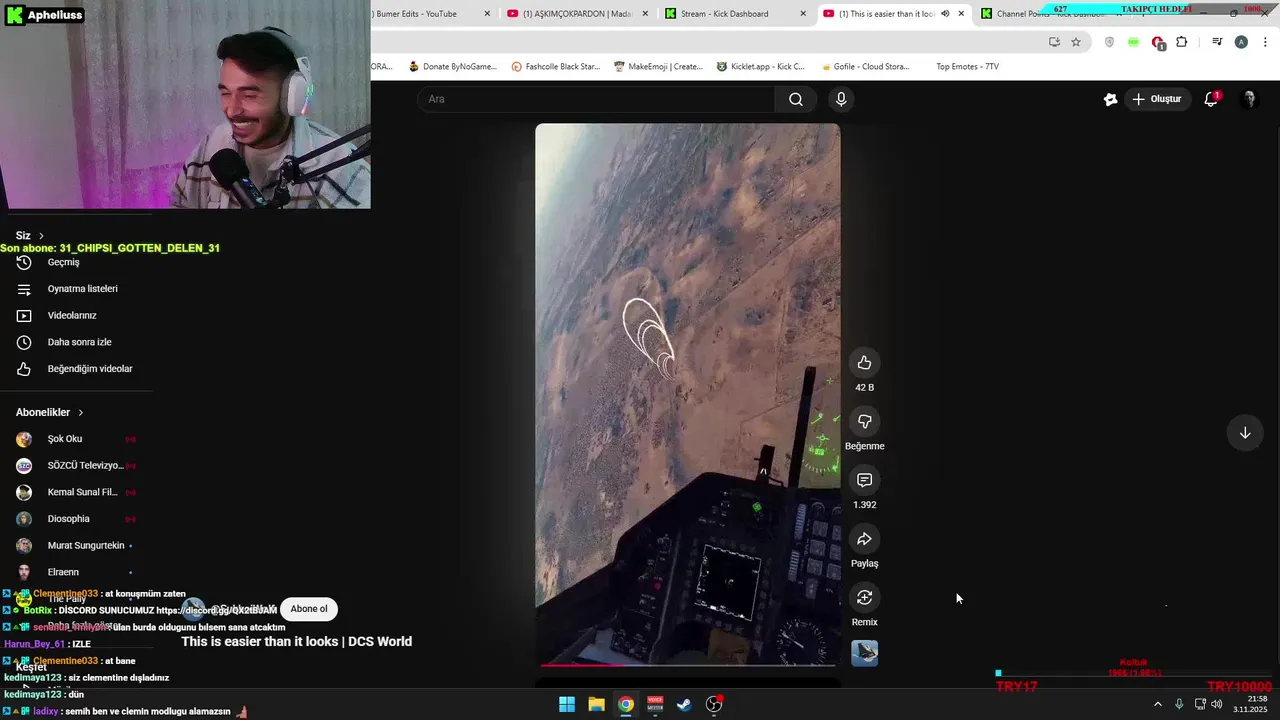Close the Bumer Edits tab

[487, 14]
